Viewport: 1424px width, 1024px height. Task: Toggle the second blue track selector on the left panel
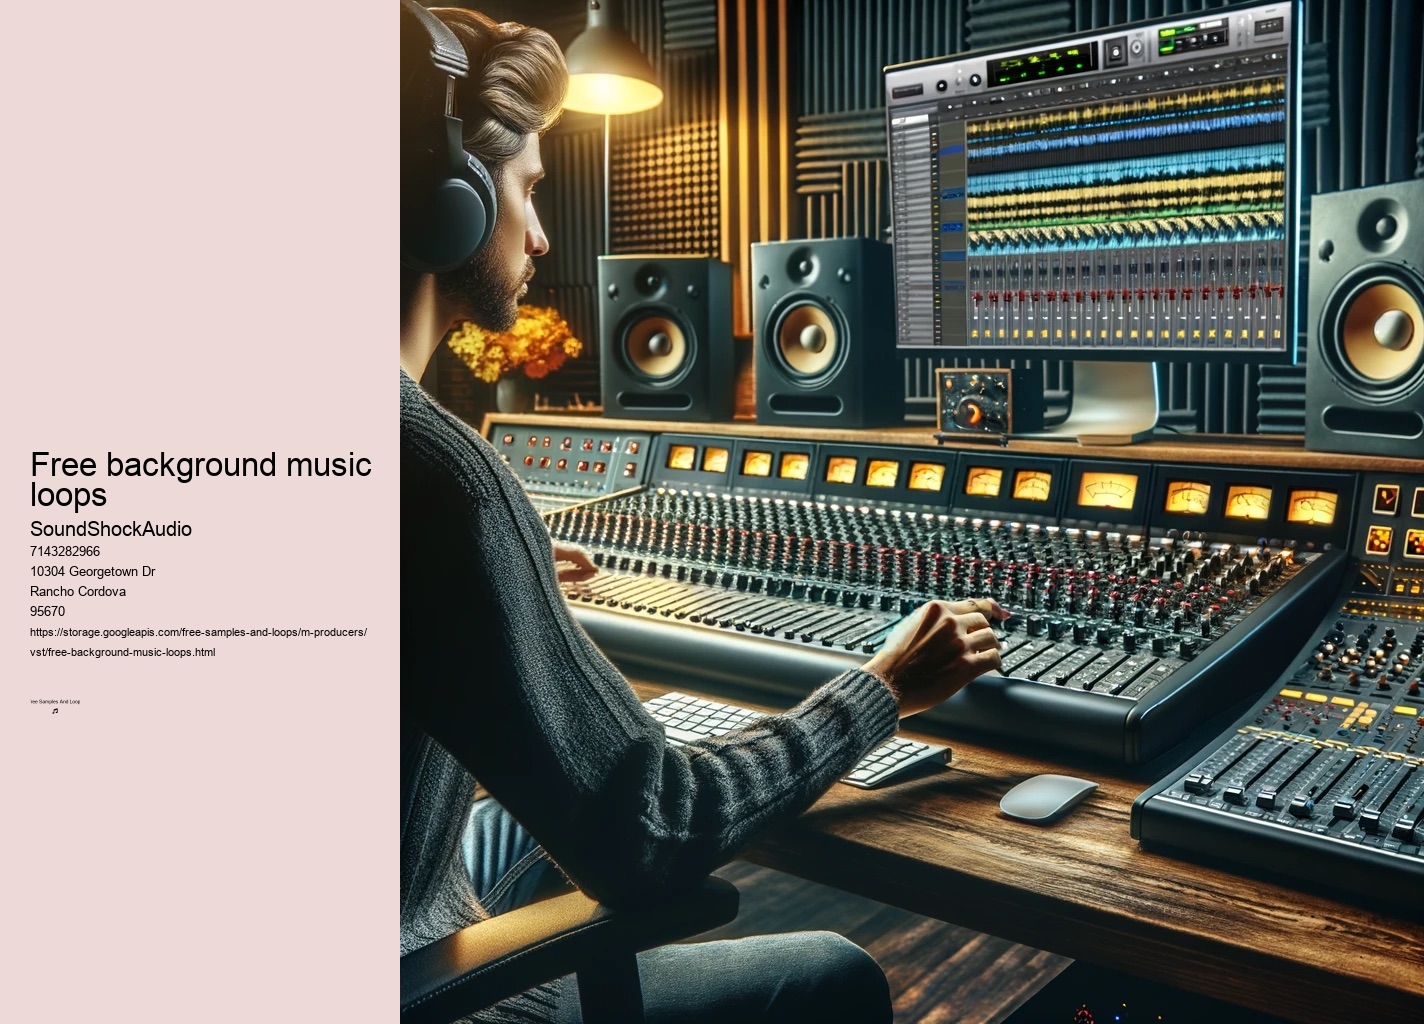point(951,195)
